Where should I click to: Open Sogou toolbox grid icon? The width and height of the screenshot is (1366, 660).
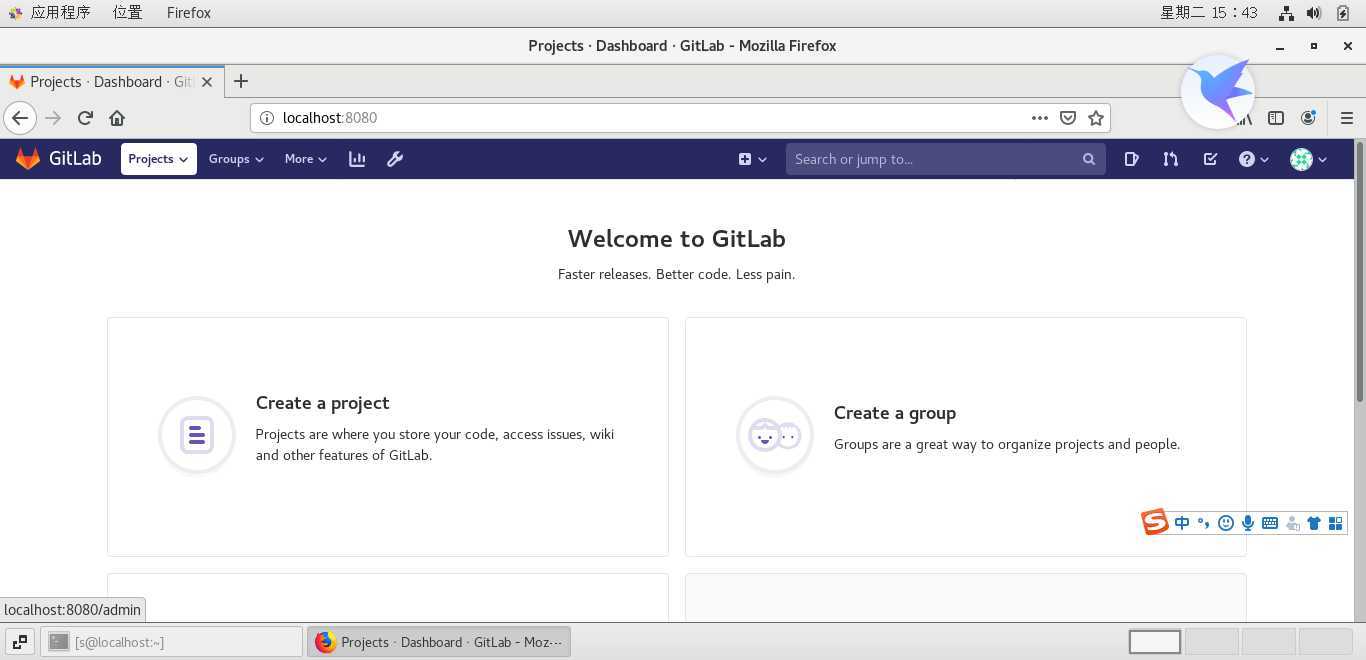1336,523
